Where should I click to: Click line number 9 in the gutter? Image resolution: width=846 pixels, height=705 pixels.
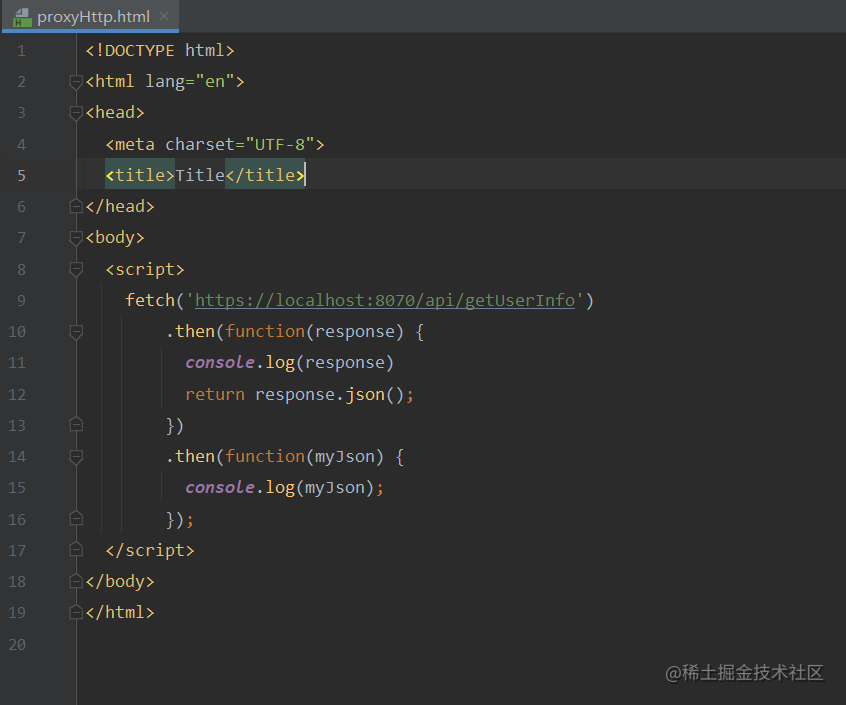coord(21,300)
